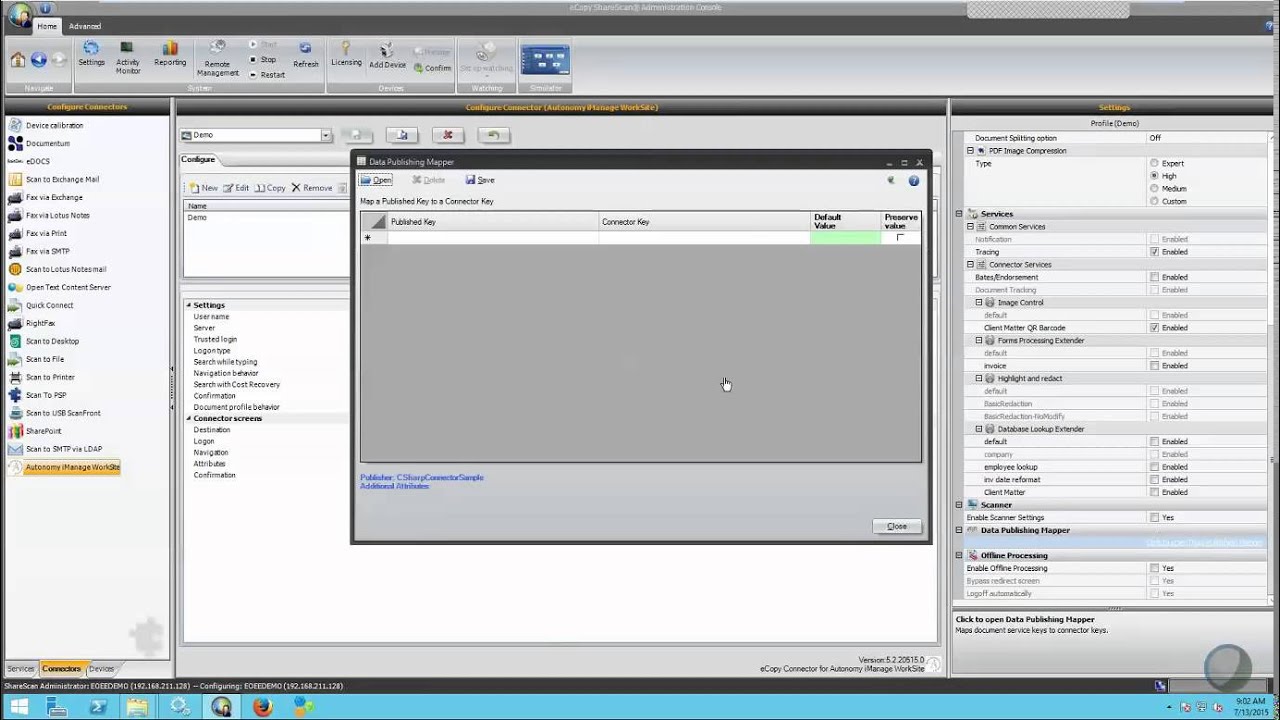Select the Configure tab
Screen dimensions: 1280x720
198,159
